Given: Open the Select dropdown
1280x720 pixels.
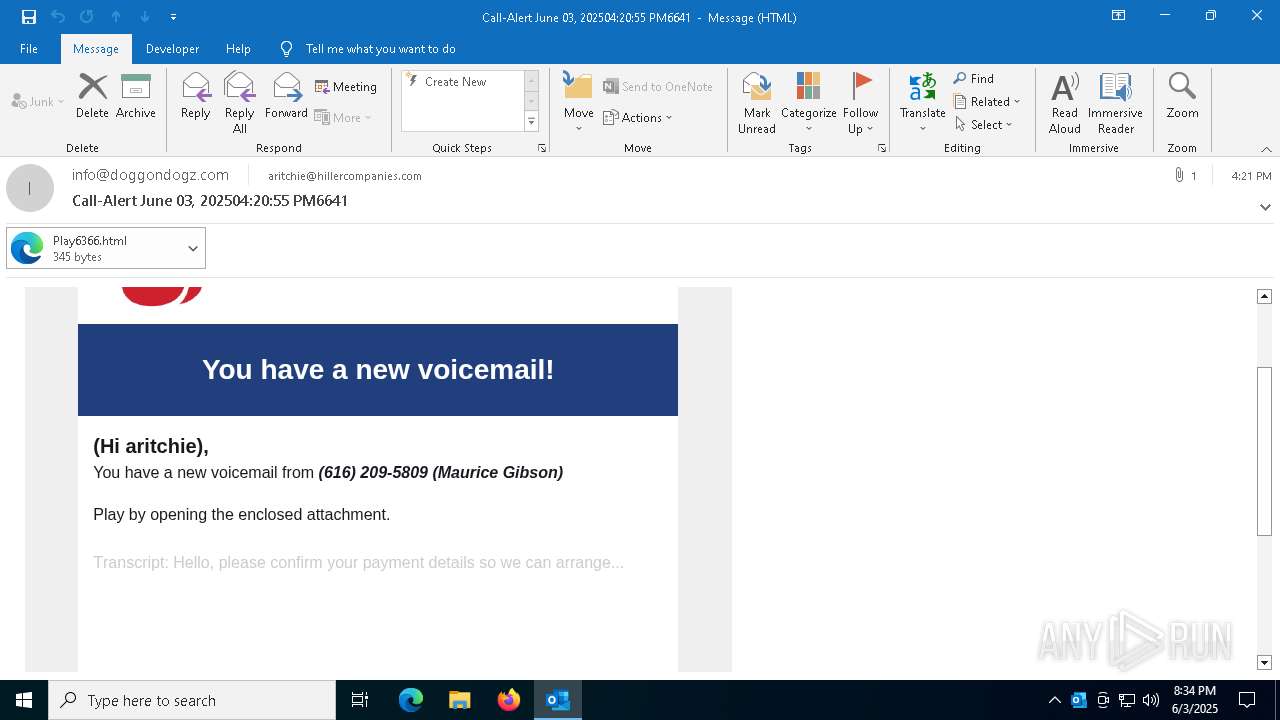Looking at the screenshot, I should pyautogui.click(x=984, y=125).
